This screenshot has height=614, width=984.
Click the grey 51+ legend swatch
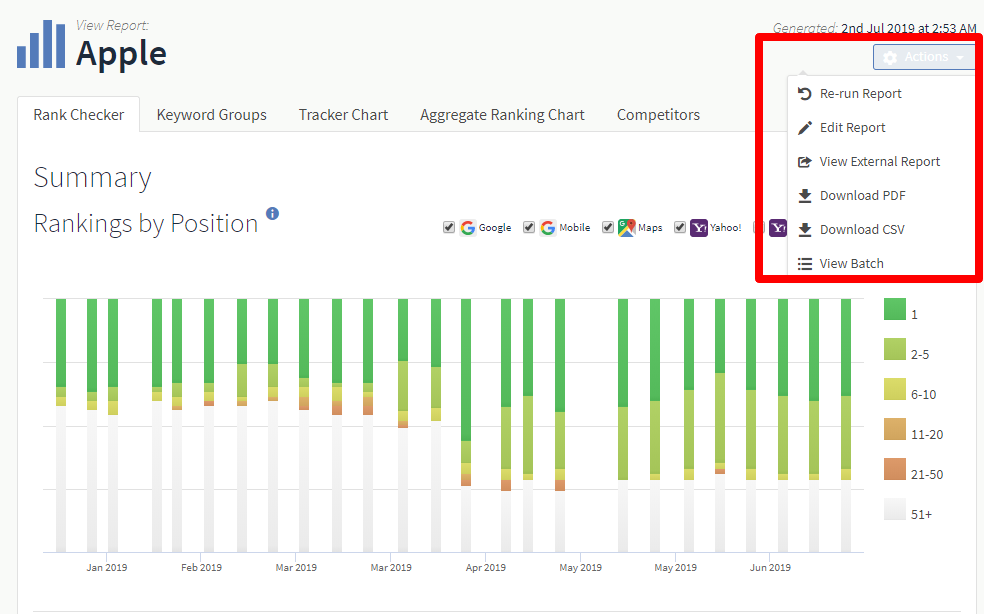click(895, 510)
